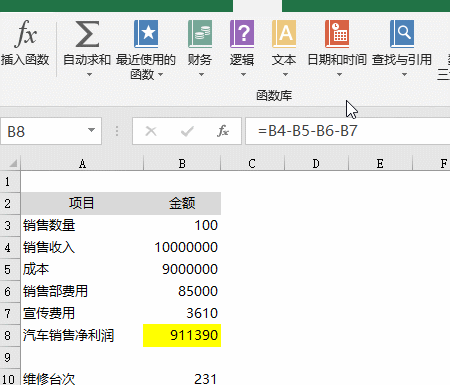The height and width of the screenshot is (385, 450).
Task: Select row 5 header
Action: click(x=10, y=269)
